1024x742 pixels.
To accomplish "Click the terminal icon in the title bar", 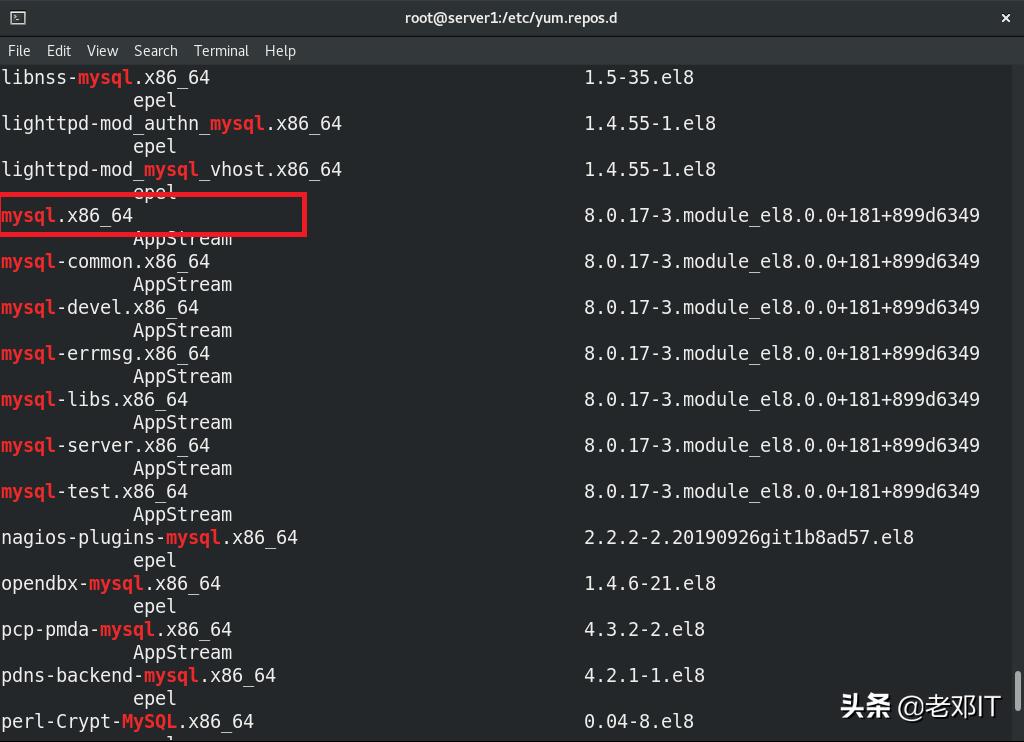I will tap(21, 17).
